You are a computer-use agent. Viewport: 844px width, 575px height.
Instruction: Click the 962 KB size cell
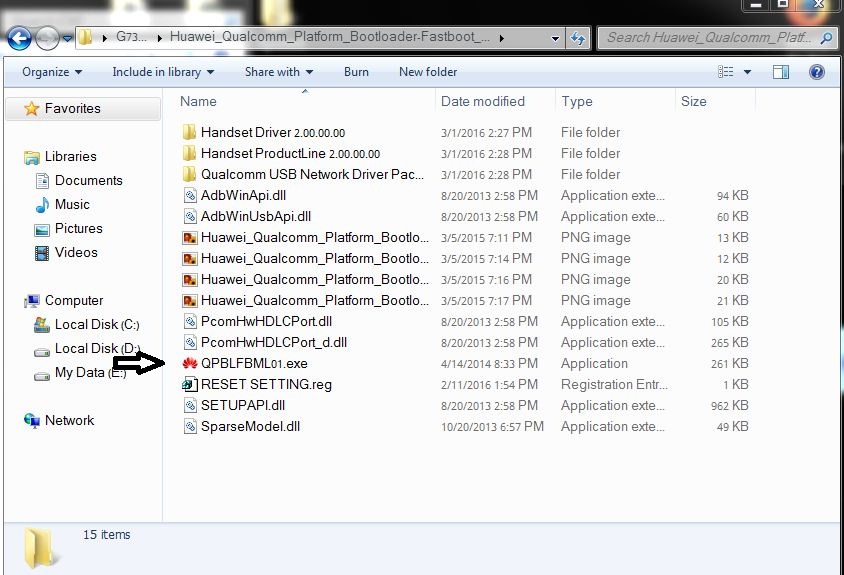pyautogui.click(x=729, y=405)
